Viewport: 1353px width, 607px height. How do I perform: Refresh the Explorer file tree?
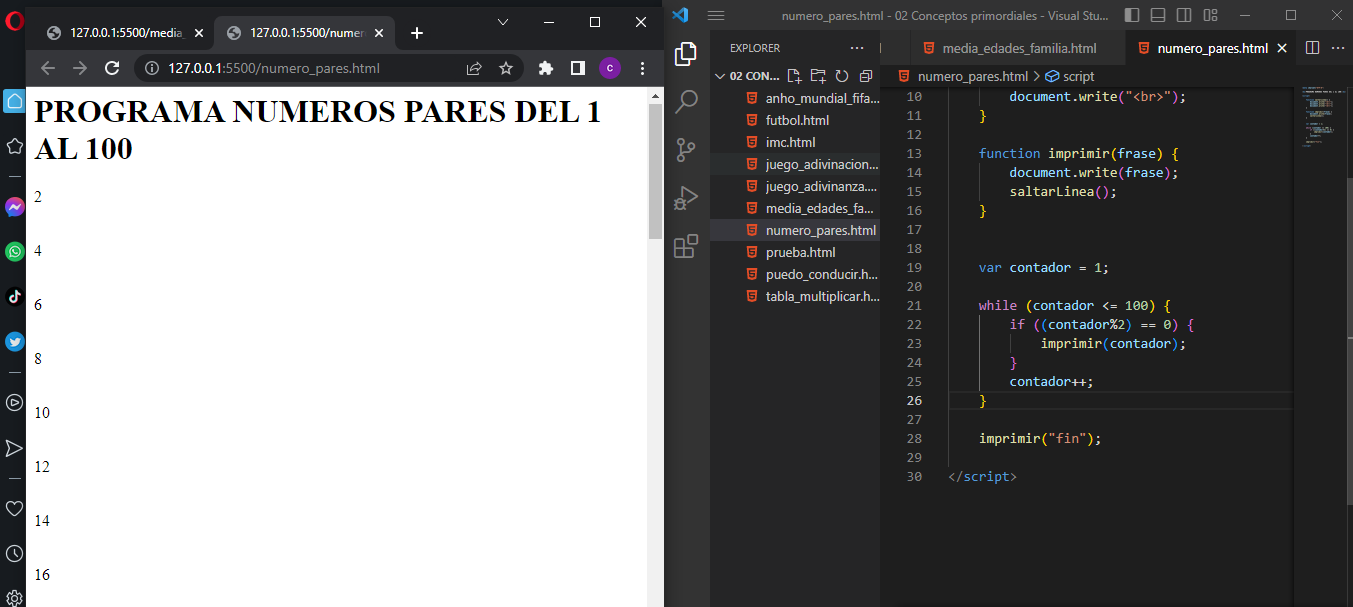coord(842,76)
